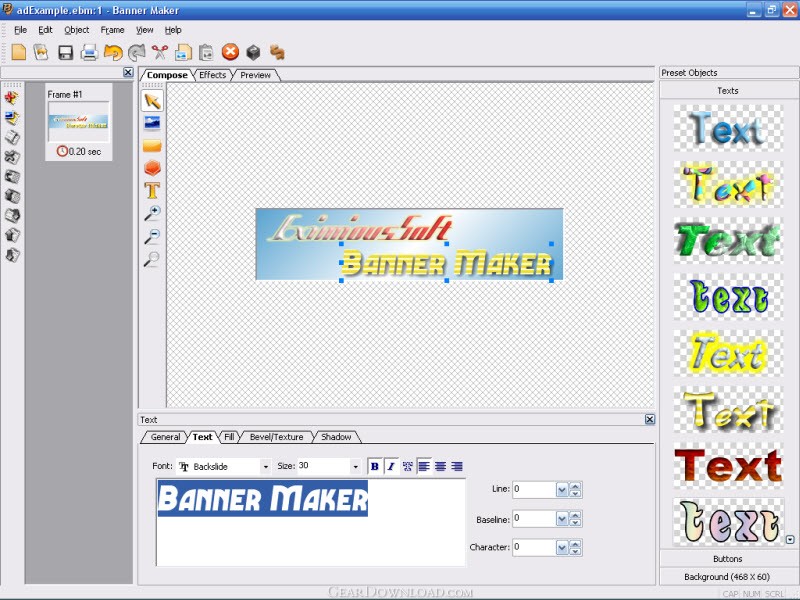This screenshot has width=800, height=600.
Task: Open the Object menu
Action: [x=77, y=30]
